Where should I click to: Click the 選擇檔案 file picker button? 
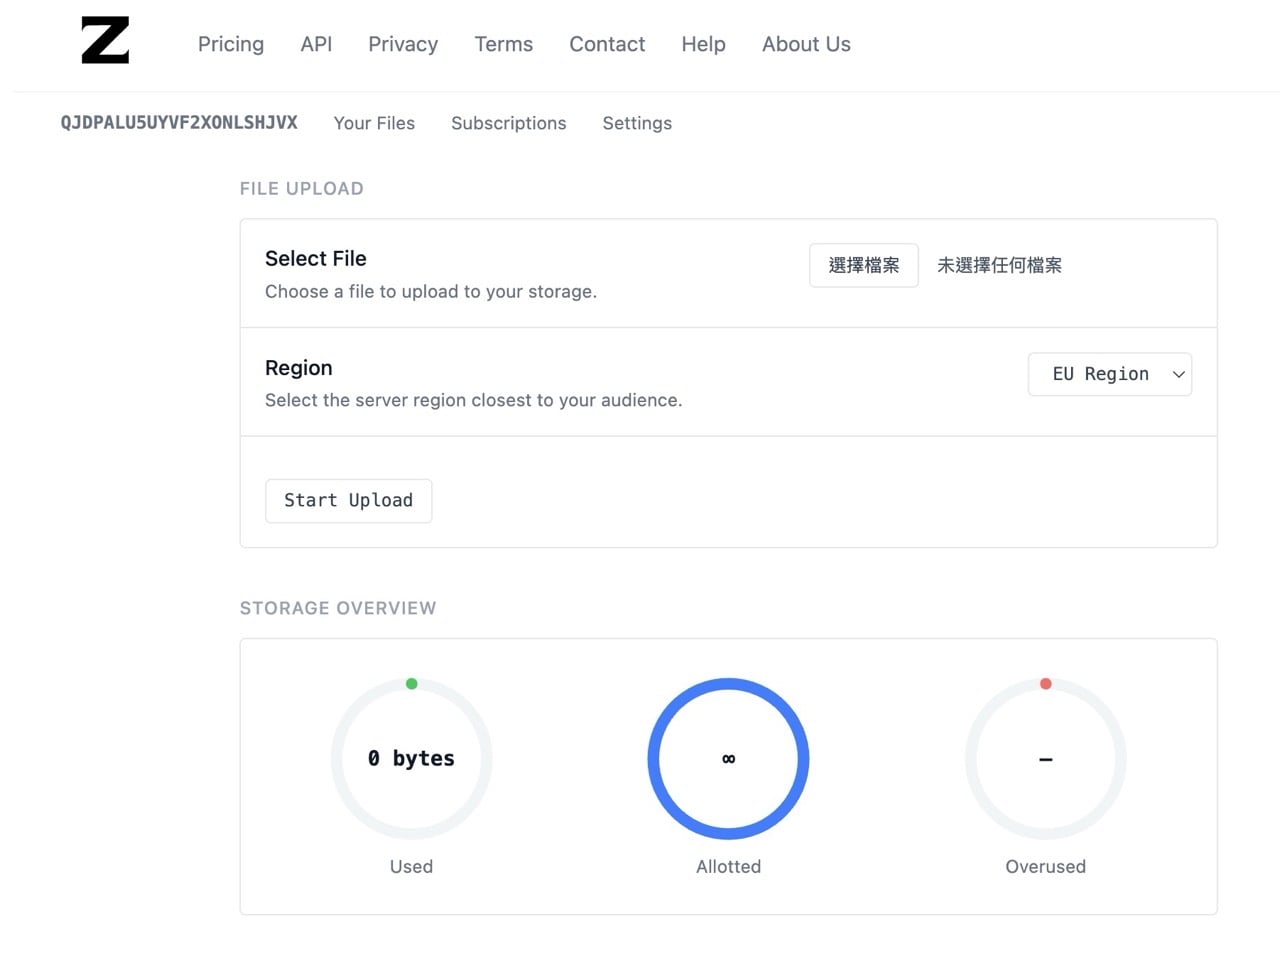tap(863, 265)
